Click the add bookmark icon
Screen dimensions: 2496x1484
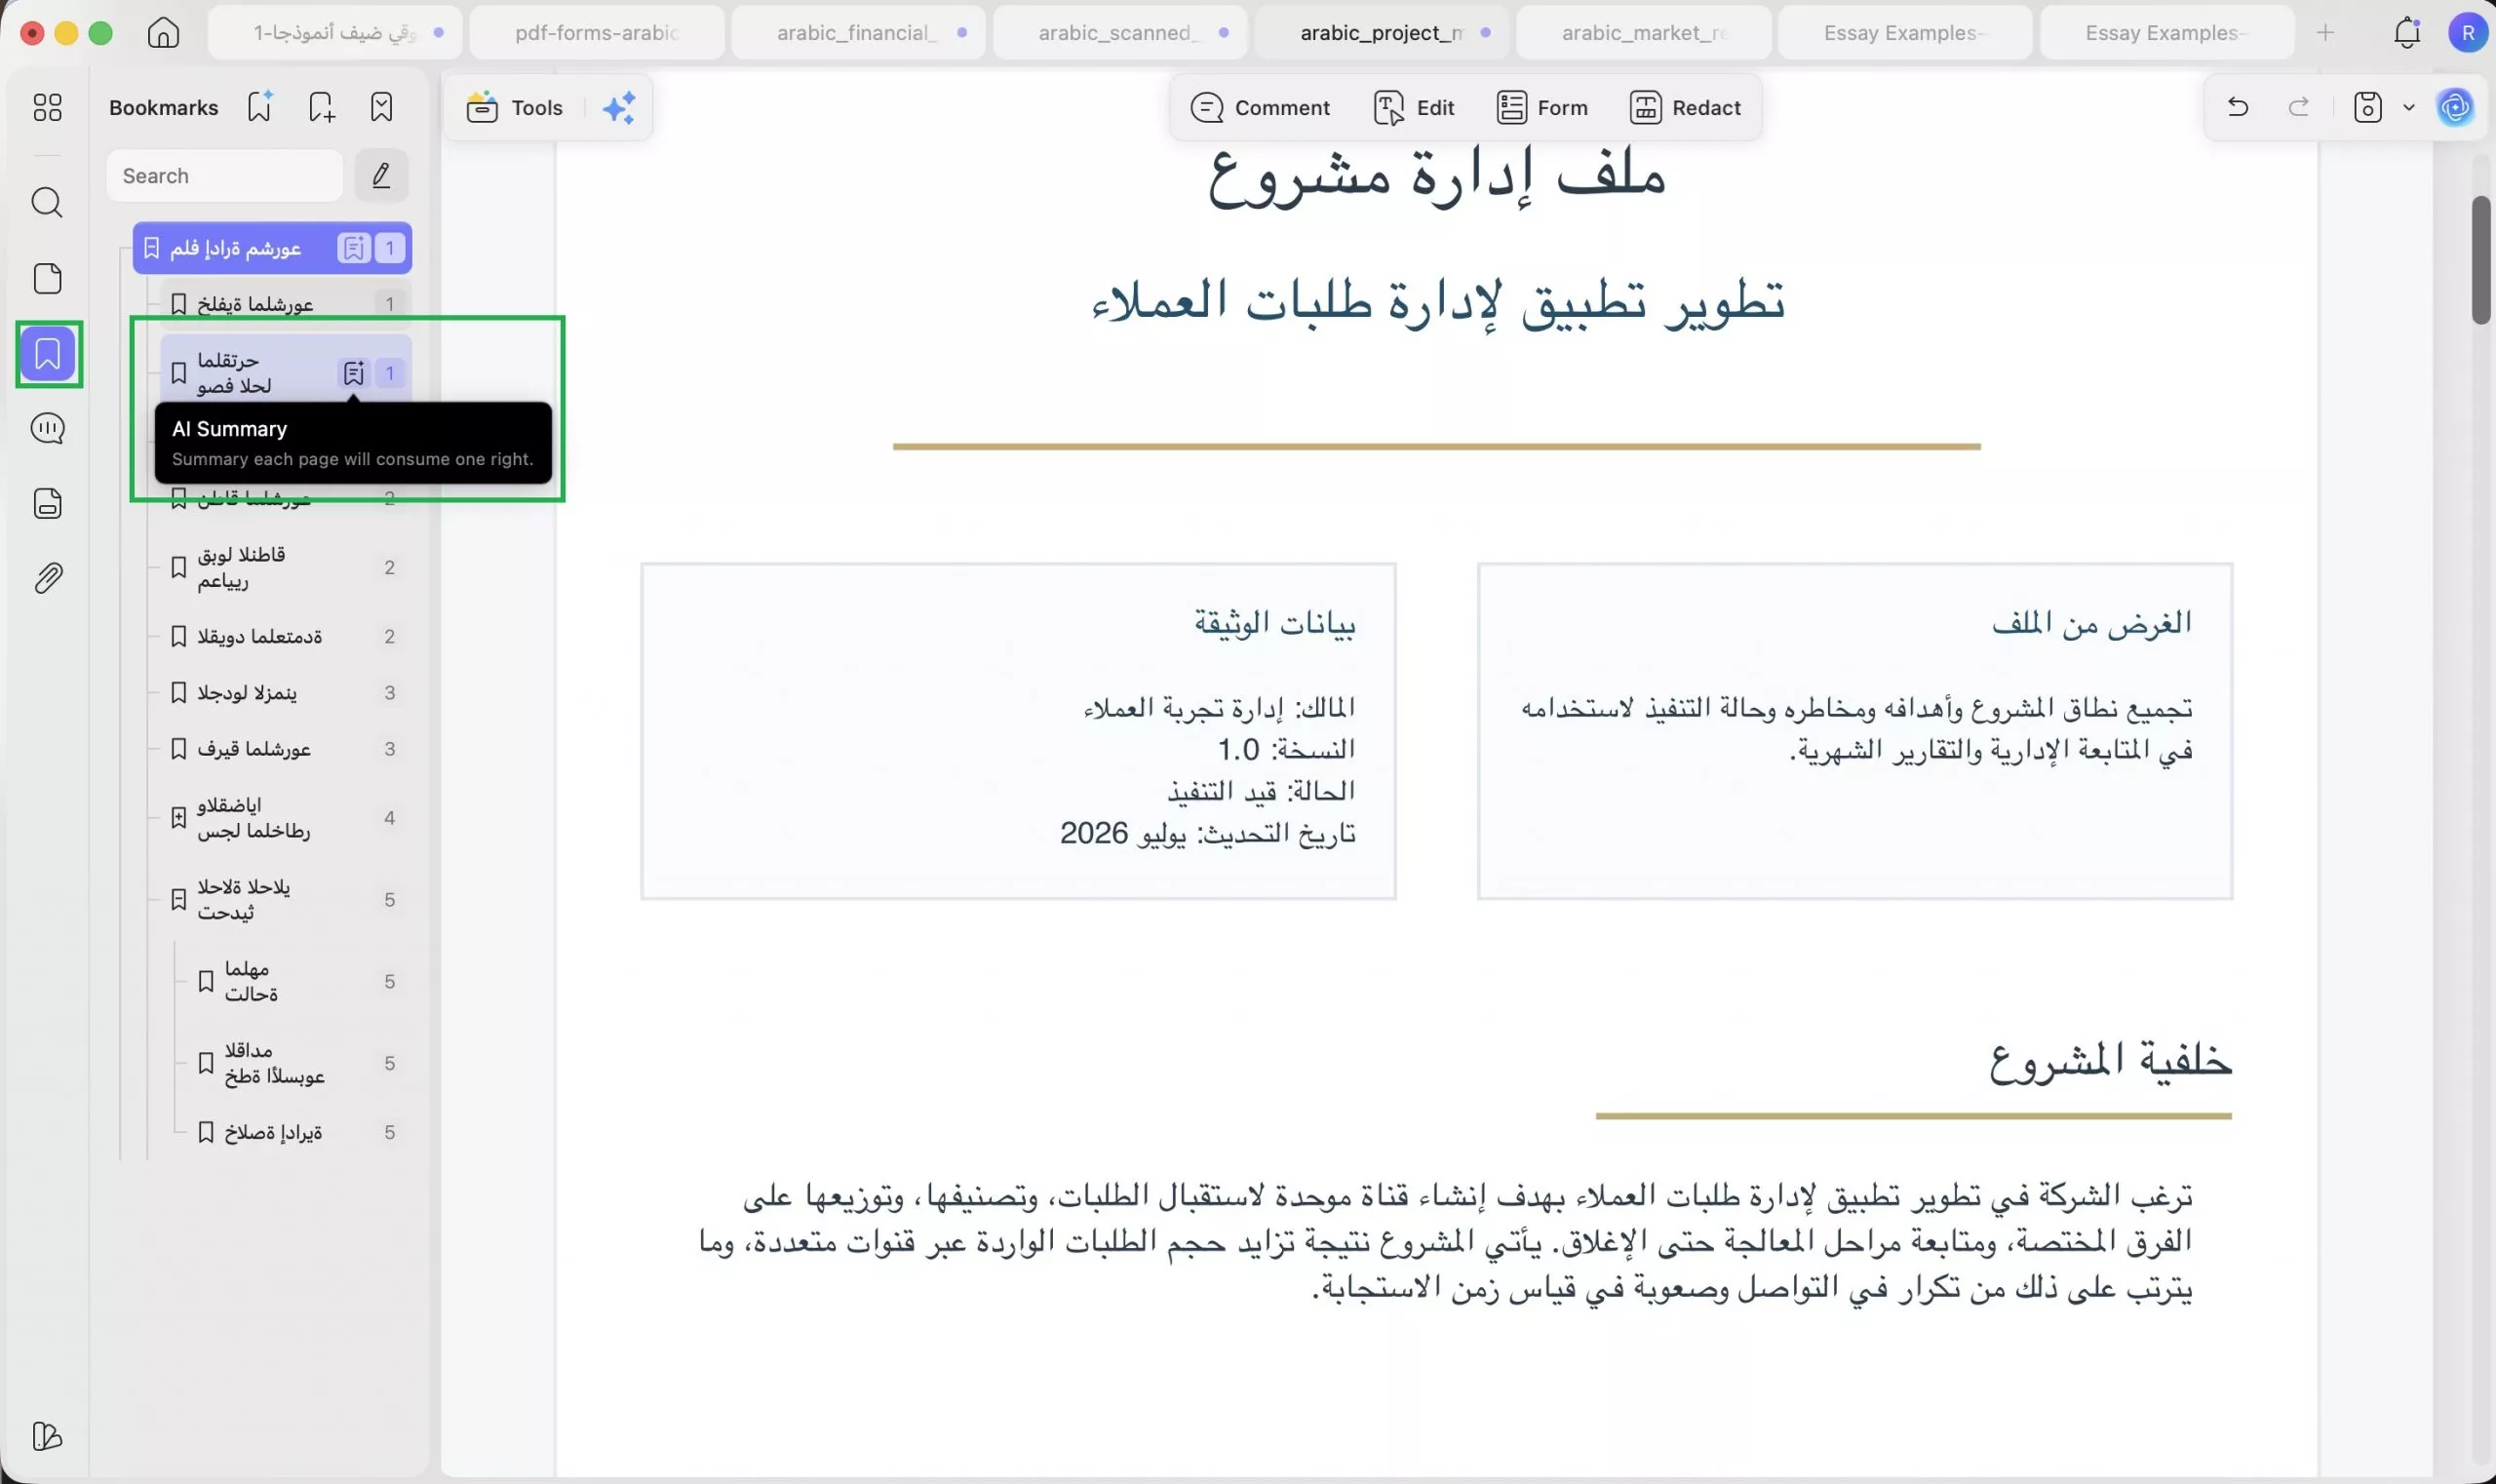click(321, 107)
